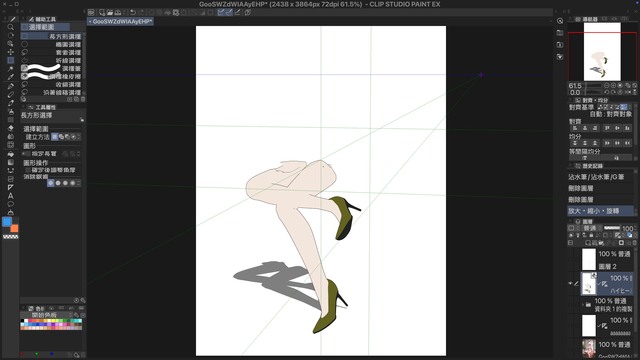Click first 均分 distribute button
The width and height of the screenshot is (640, 360).
[575, 143]
